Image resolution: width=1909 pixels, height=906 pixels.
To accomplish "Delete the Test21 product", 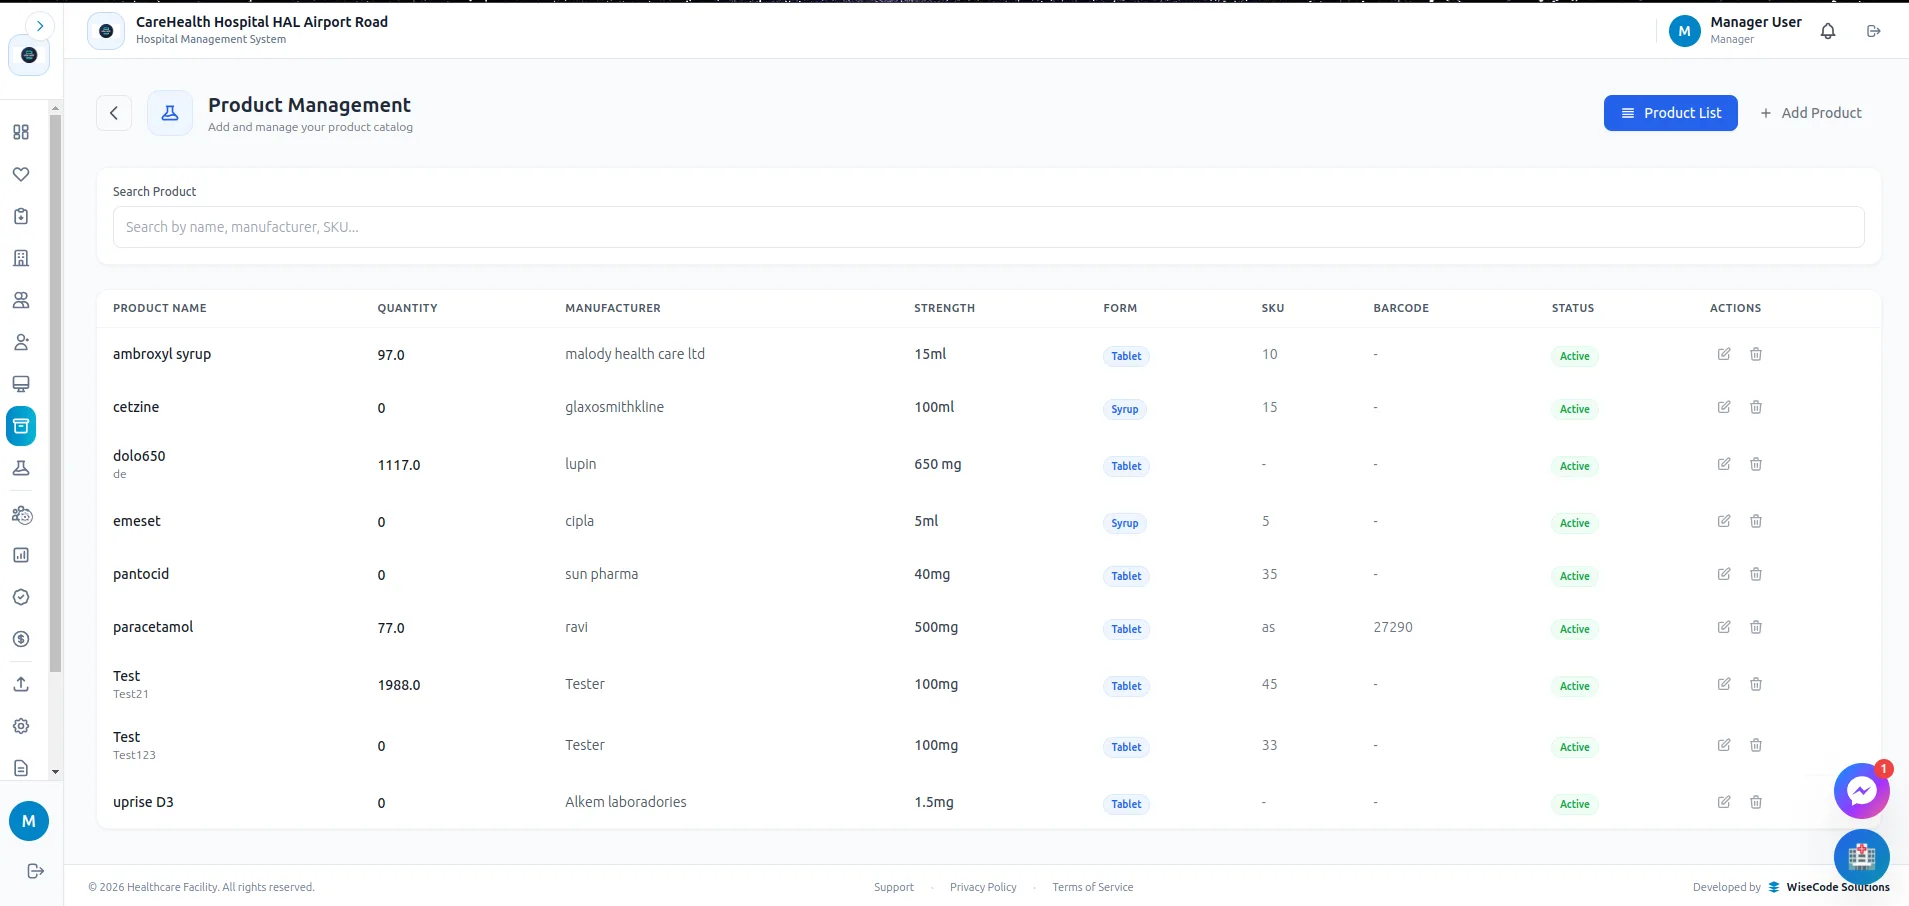I will pyautogui.click(x=1756, y=684).
